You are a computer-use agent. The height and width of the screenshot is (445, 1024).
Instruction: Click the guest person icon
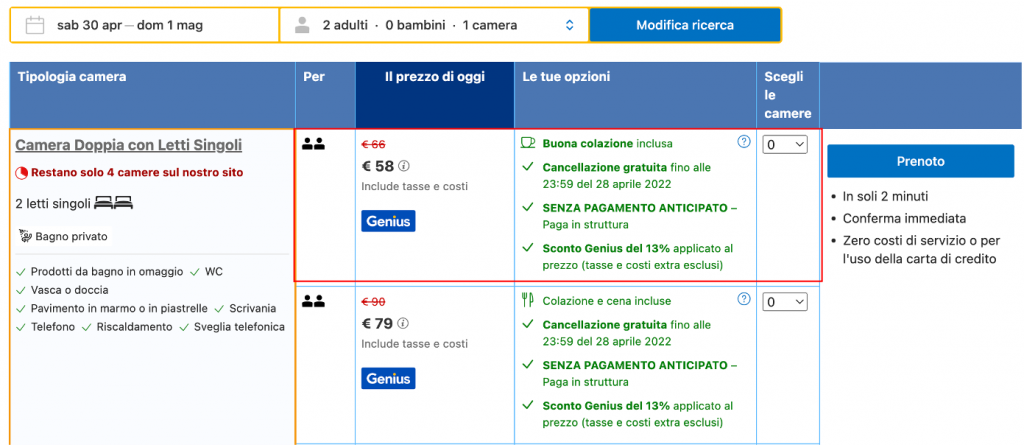[302, 25]
